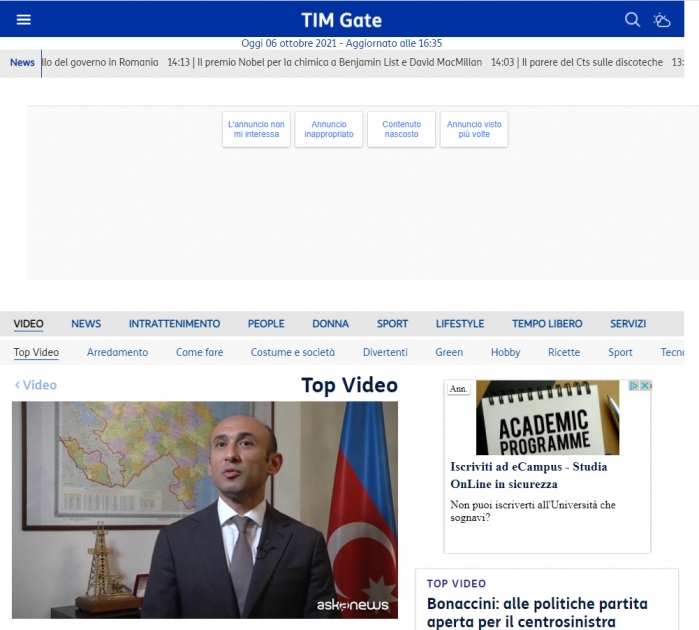Image resolution: width=699 pixels, height=630 pixels.
Task: Open the Bonaccini politiche headline
Action: point(537,613)
